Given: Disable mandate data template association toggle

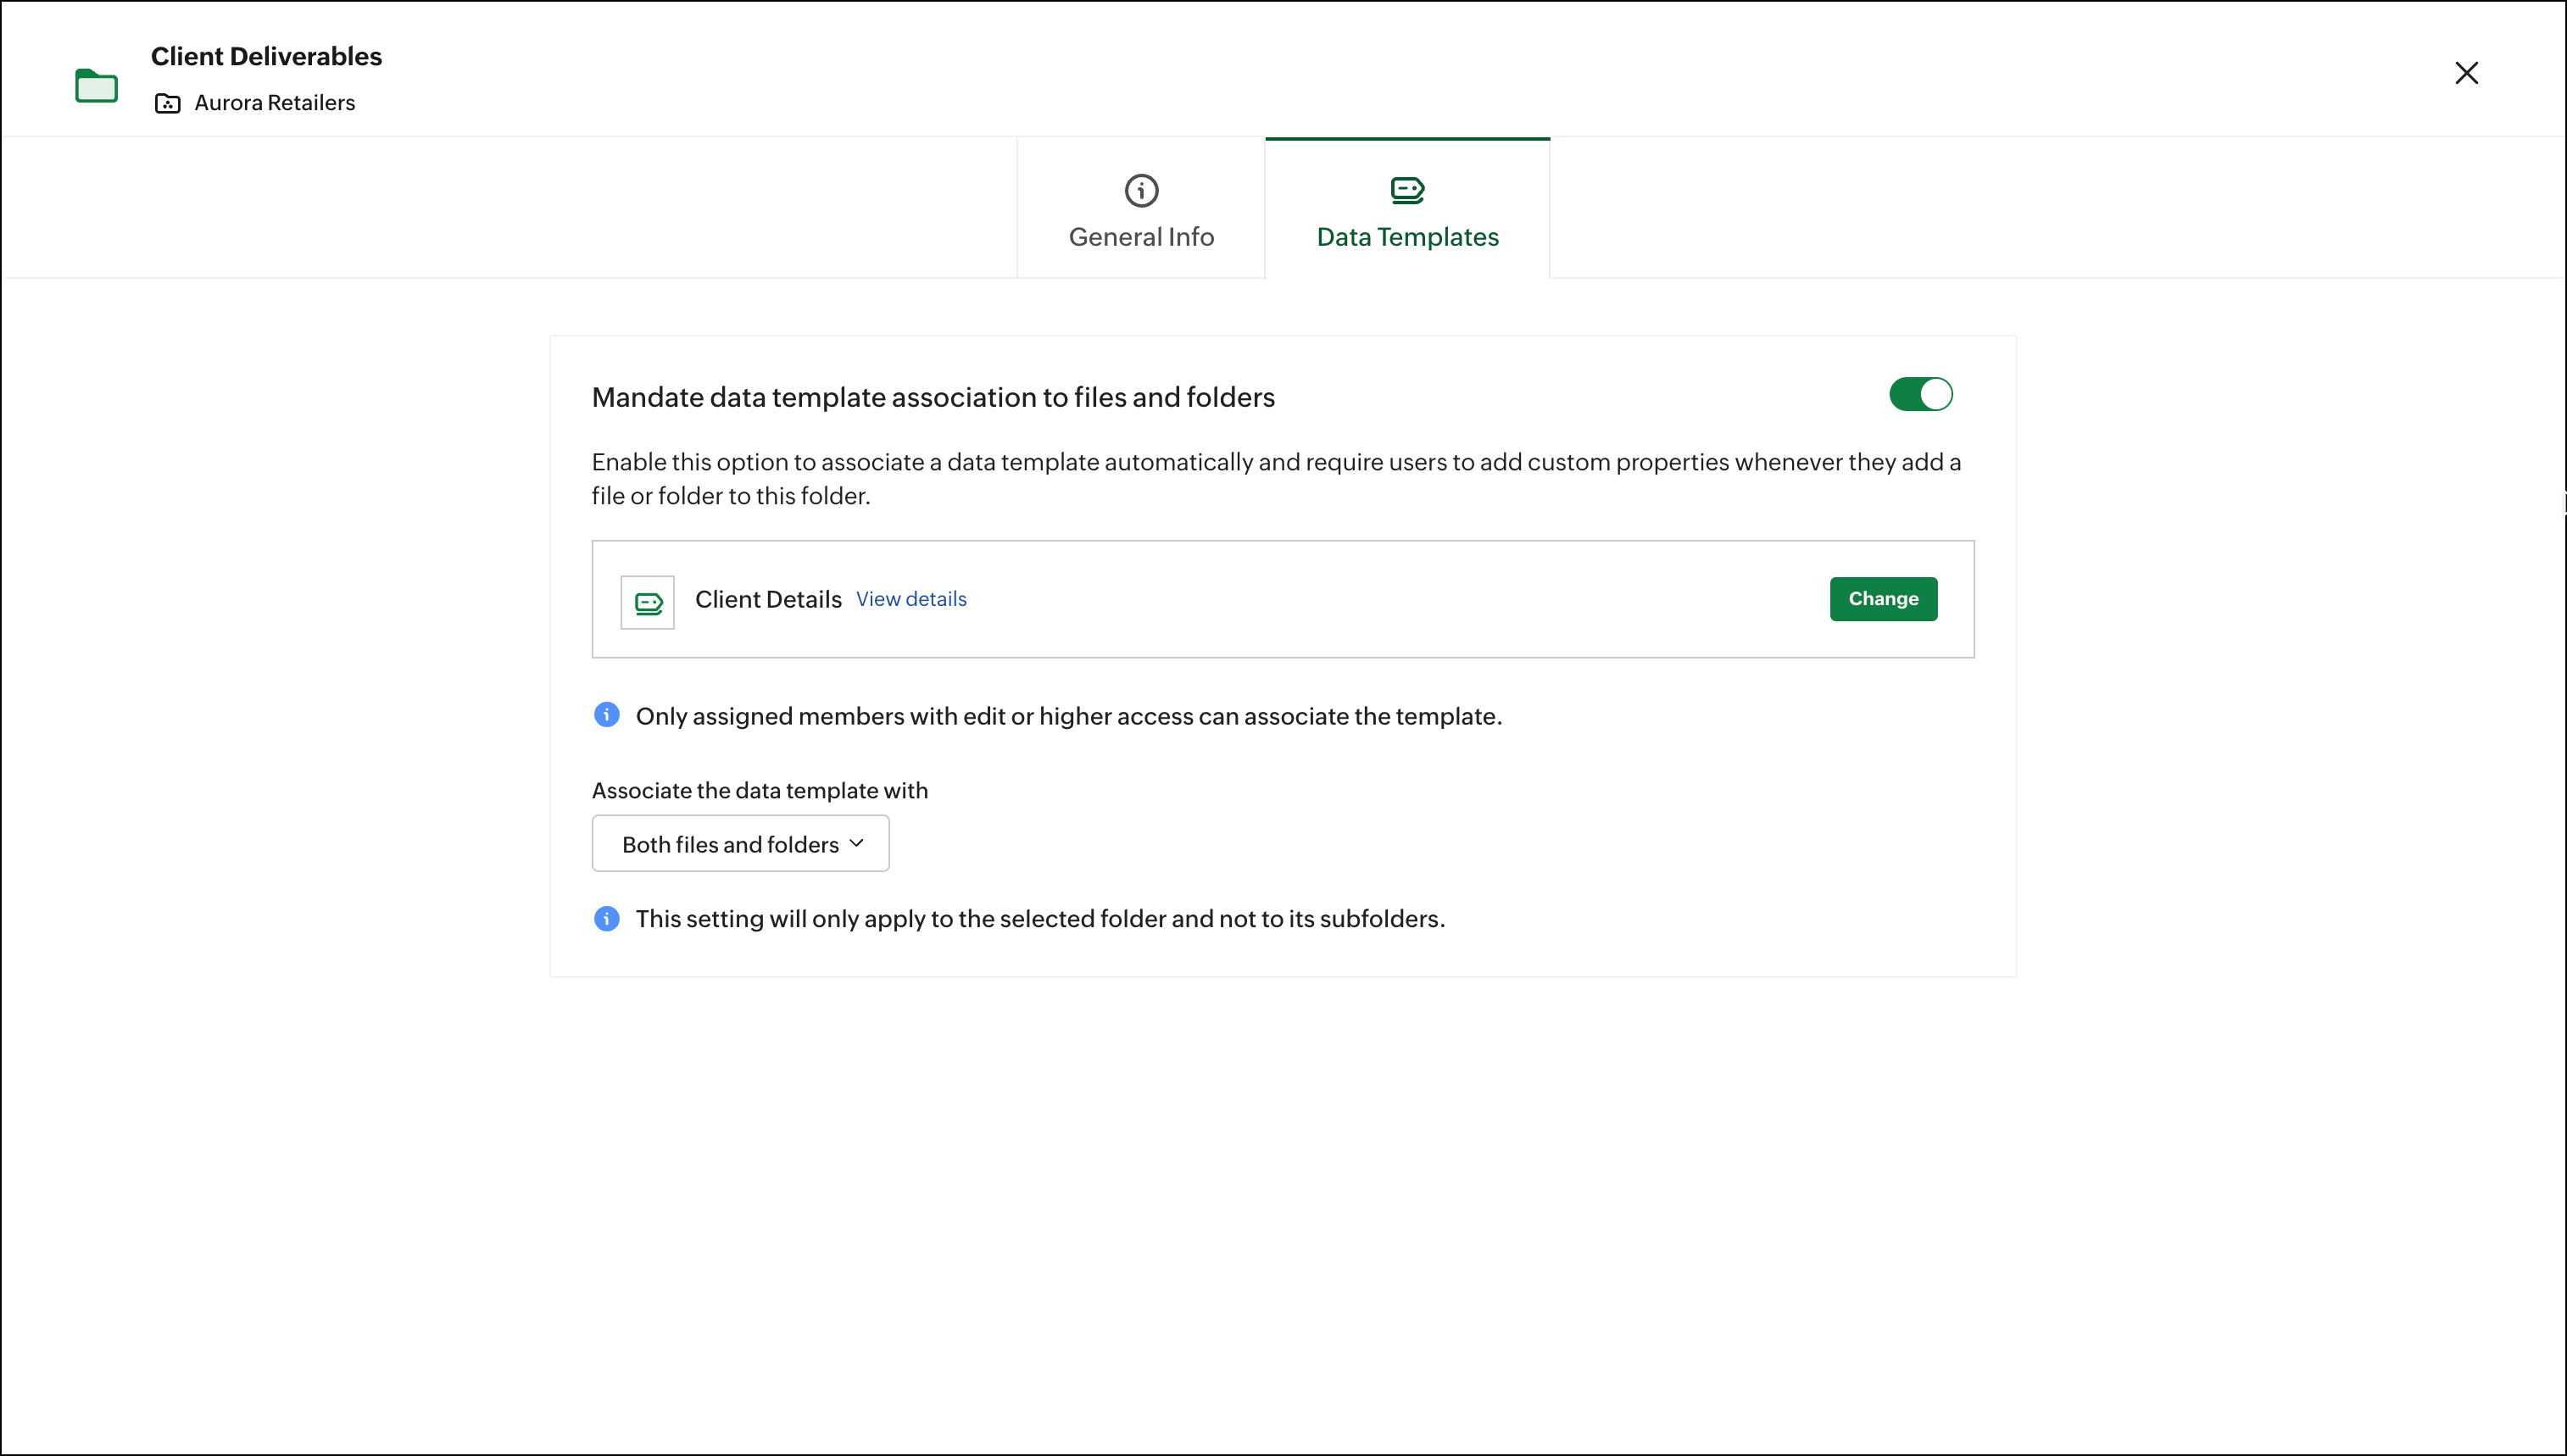Looking at the screenshot, I should point(1920,394).
